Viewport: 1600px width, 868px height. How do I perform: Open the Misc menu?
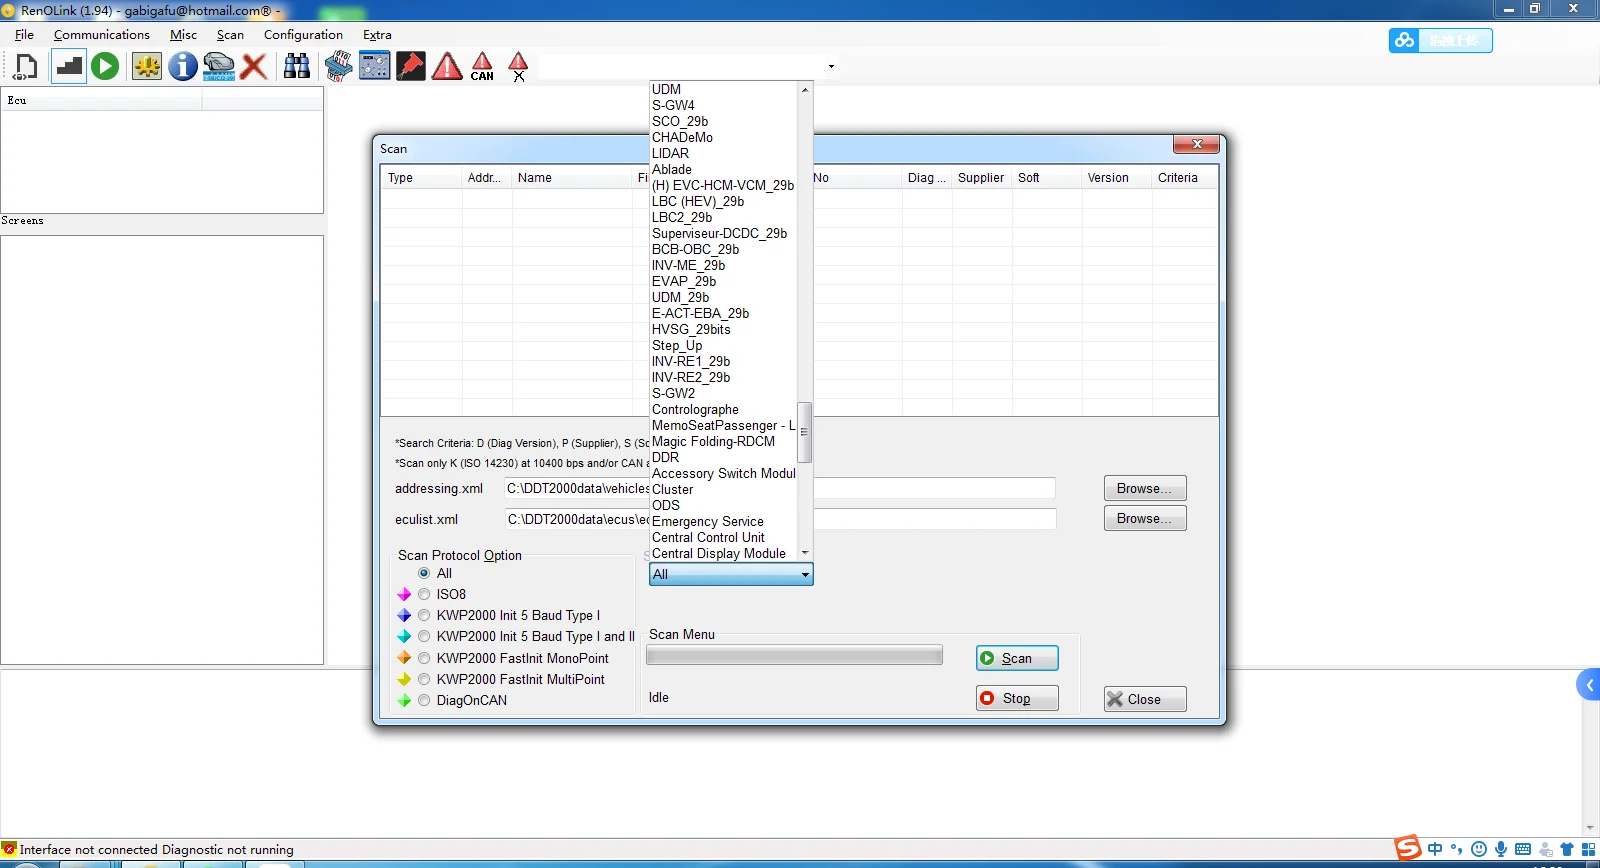point(183,35)
